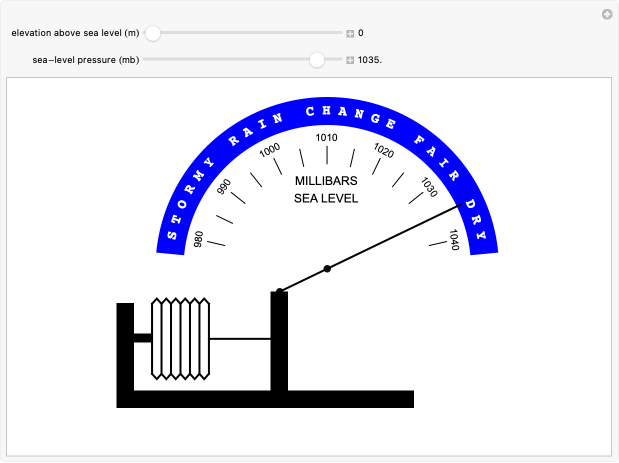Click the plus icon in top-right corner
619x463 pixels.
click(x=606, y=14)
